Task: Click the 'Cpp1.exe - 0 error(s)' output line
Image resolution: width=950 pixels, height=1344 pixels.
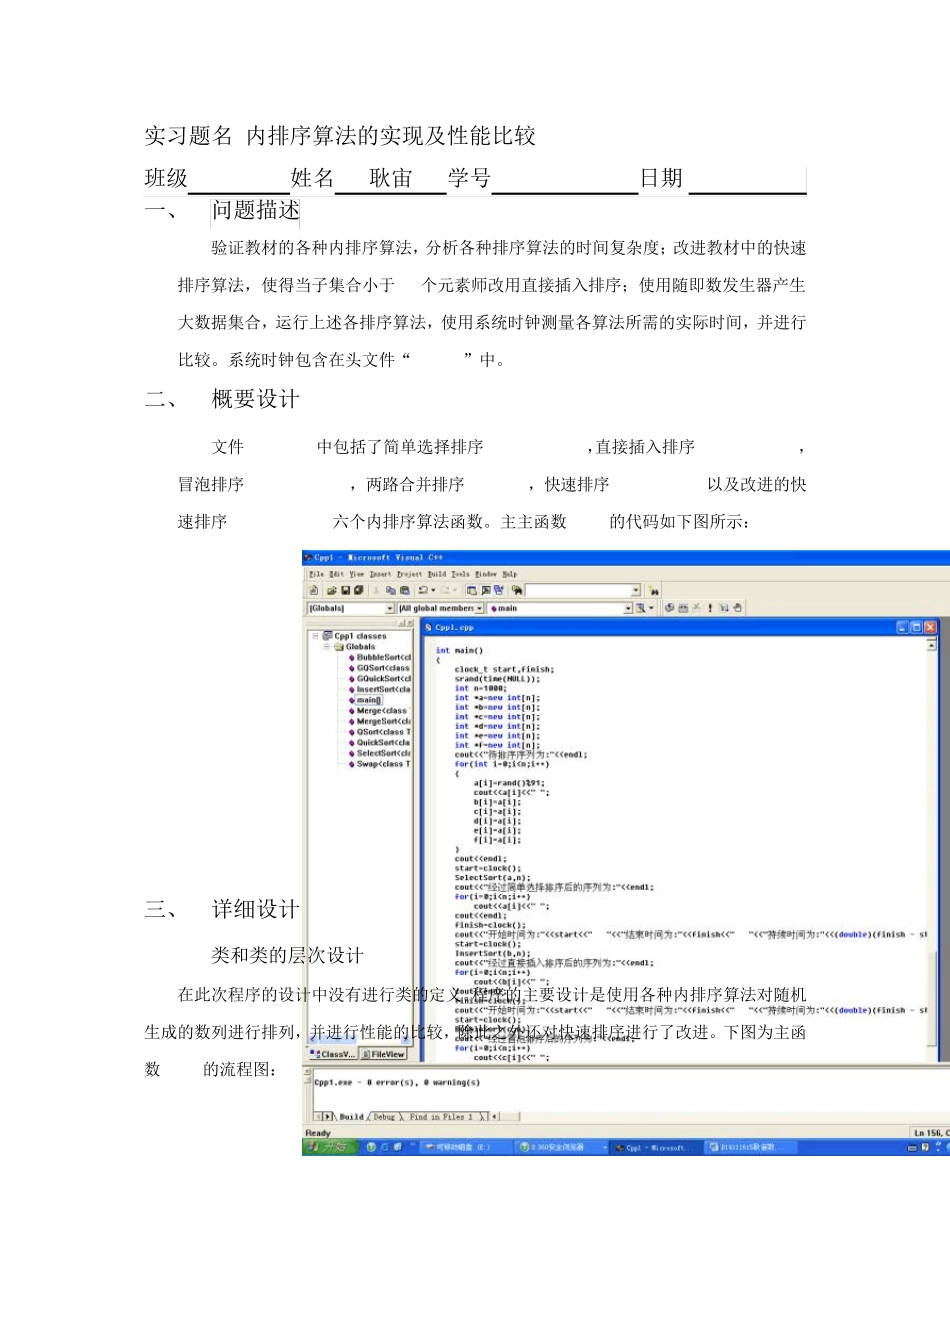Action: coord(397,1082)
